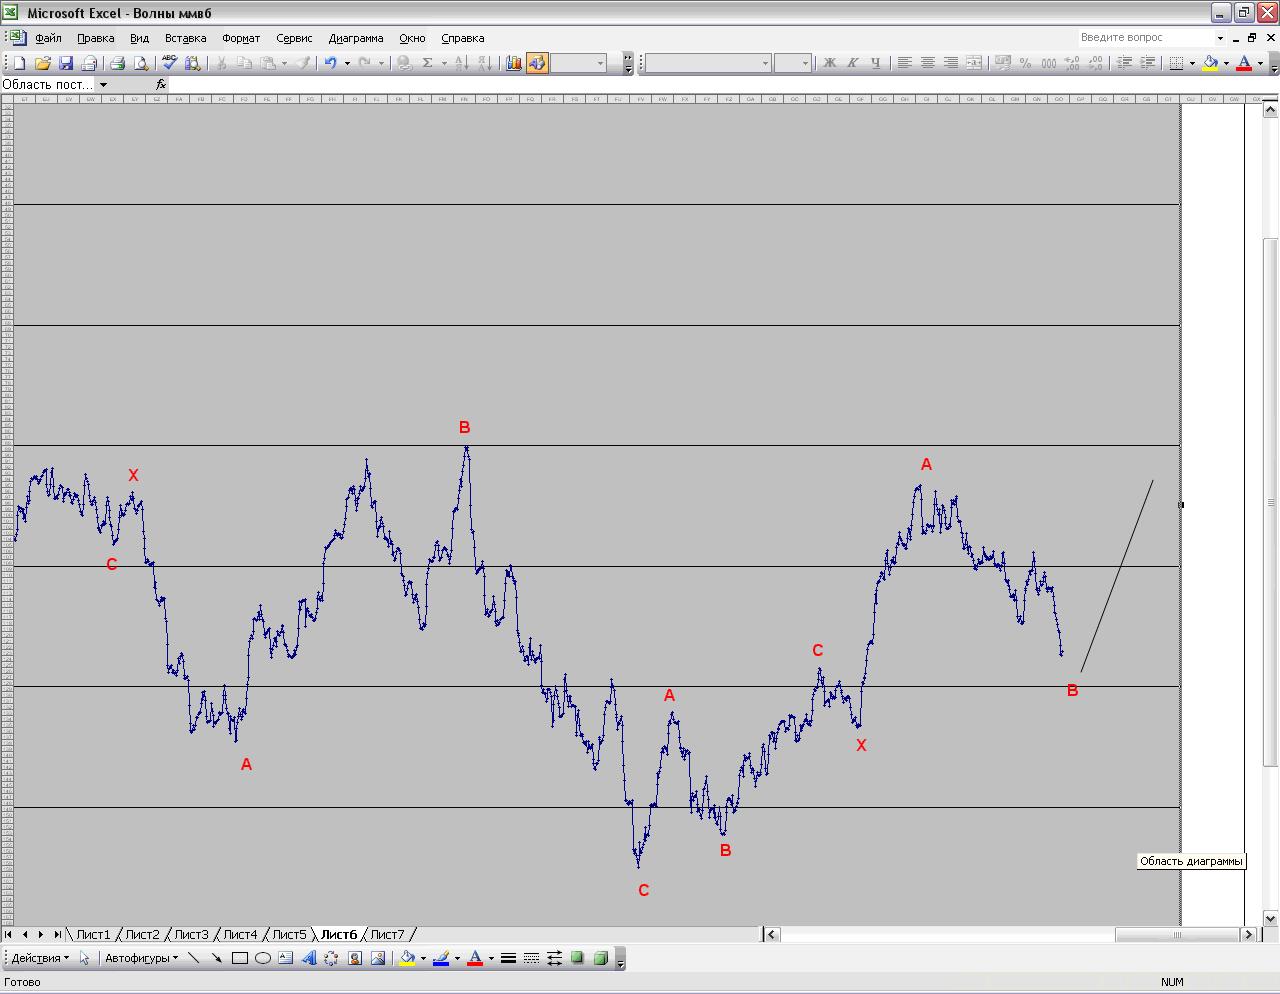Screen dimensions: 1280x994
Task: Apply percent style format
Action: tap(1025, 63)
